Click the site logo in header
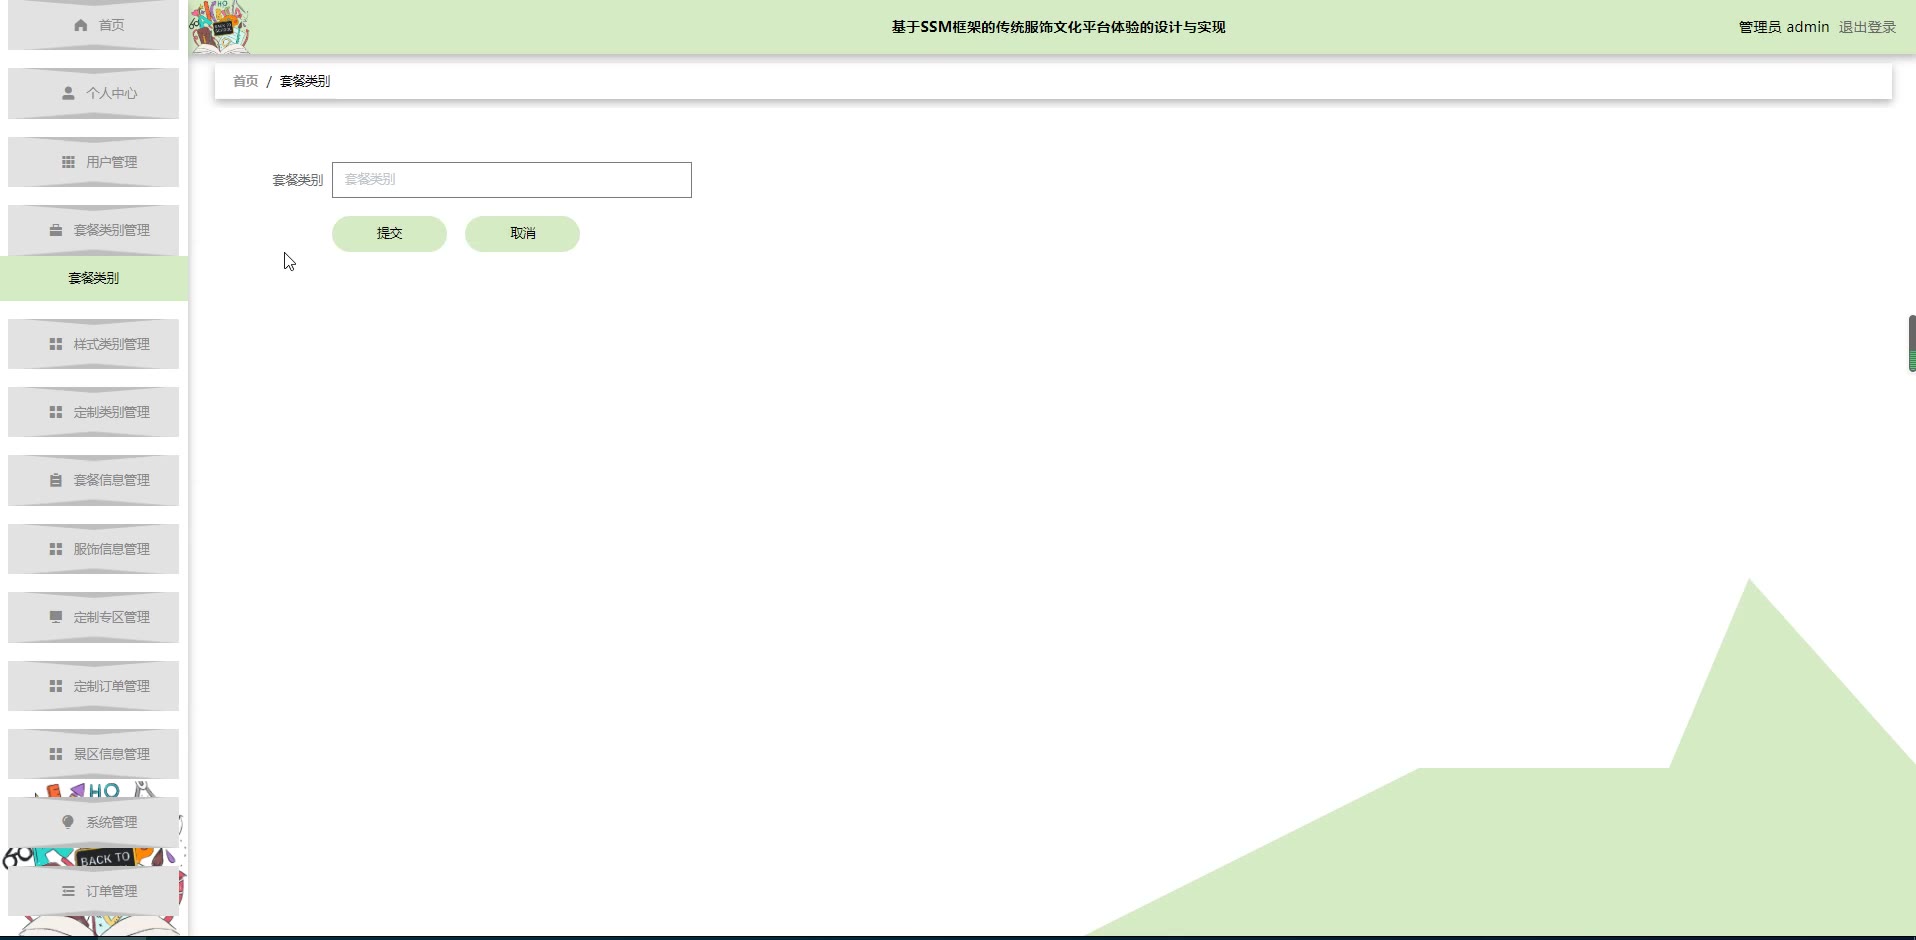This screenshot has width=1916, height=940. [219, 26]
